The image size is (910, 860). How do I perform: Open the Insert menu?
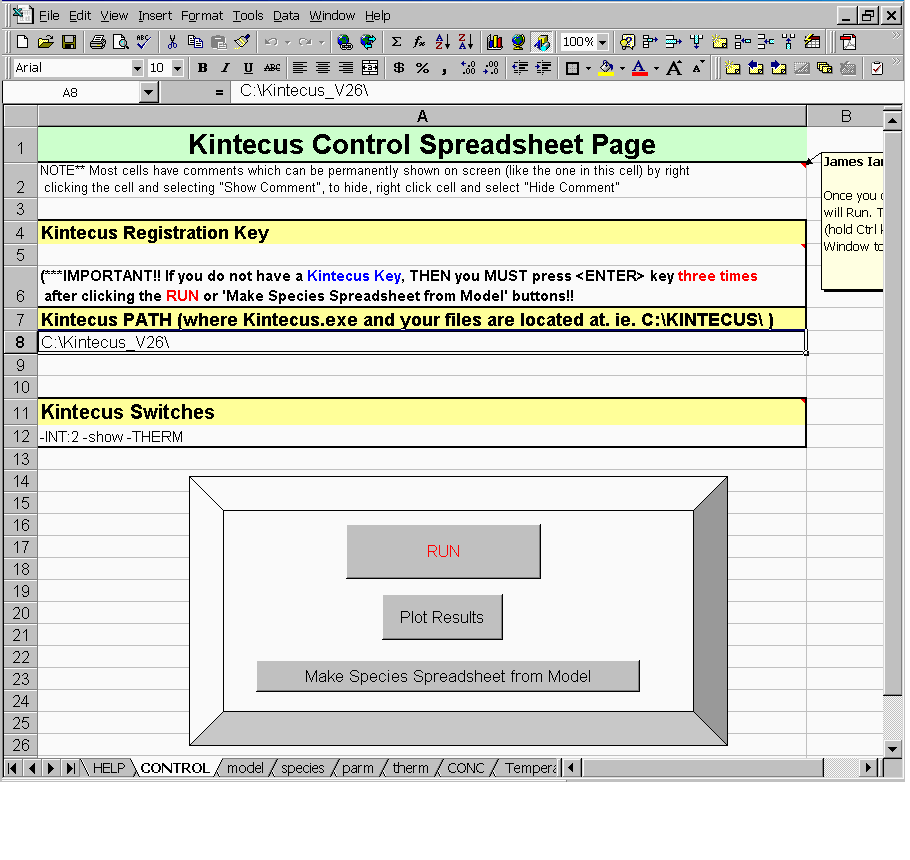[x=155, y=16]
